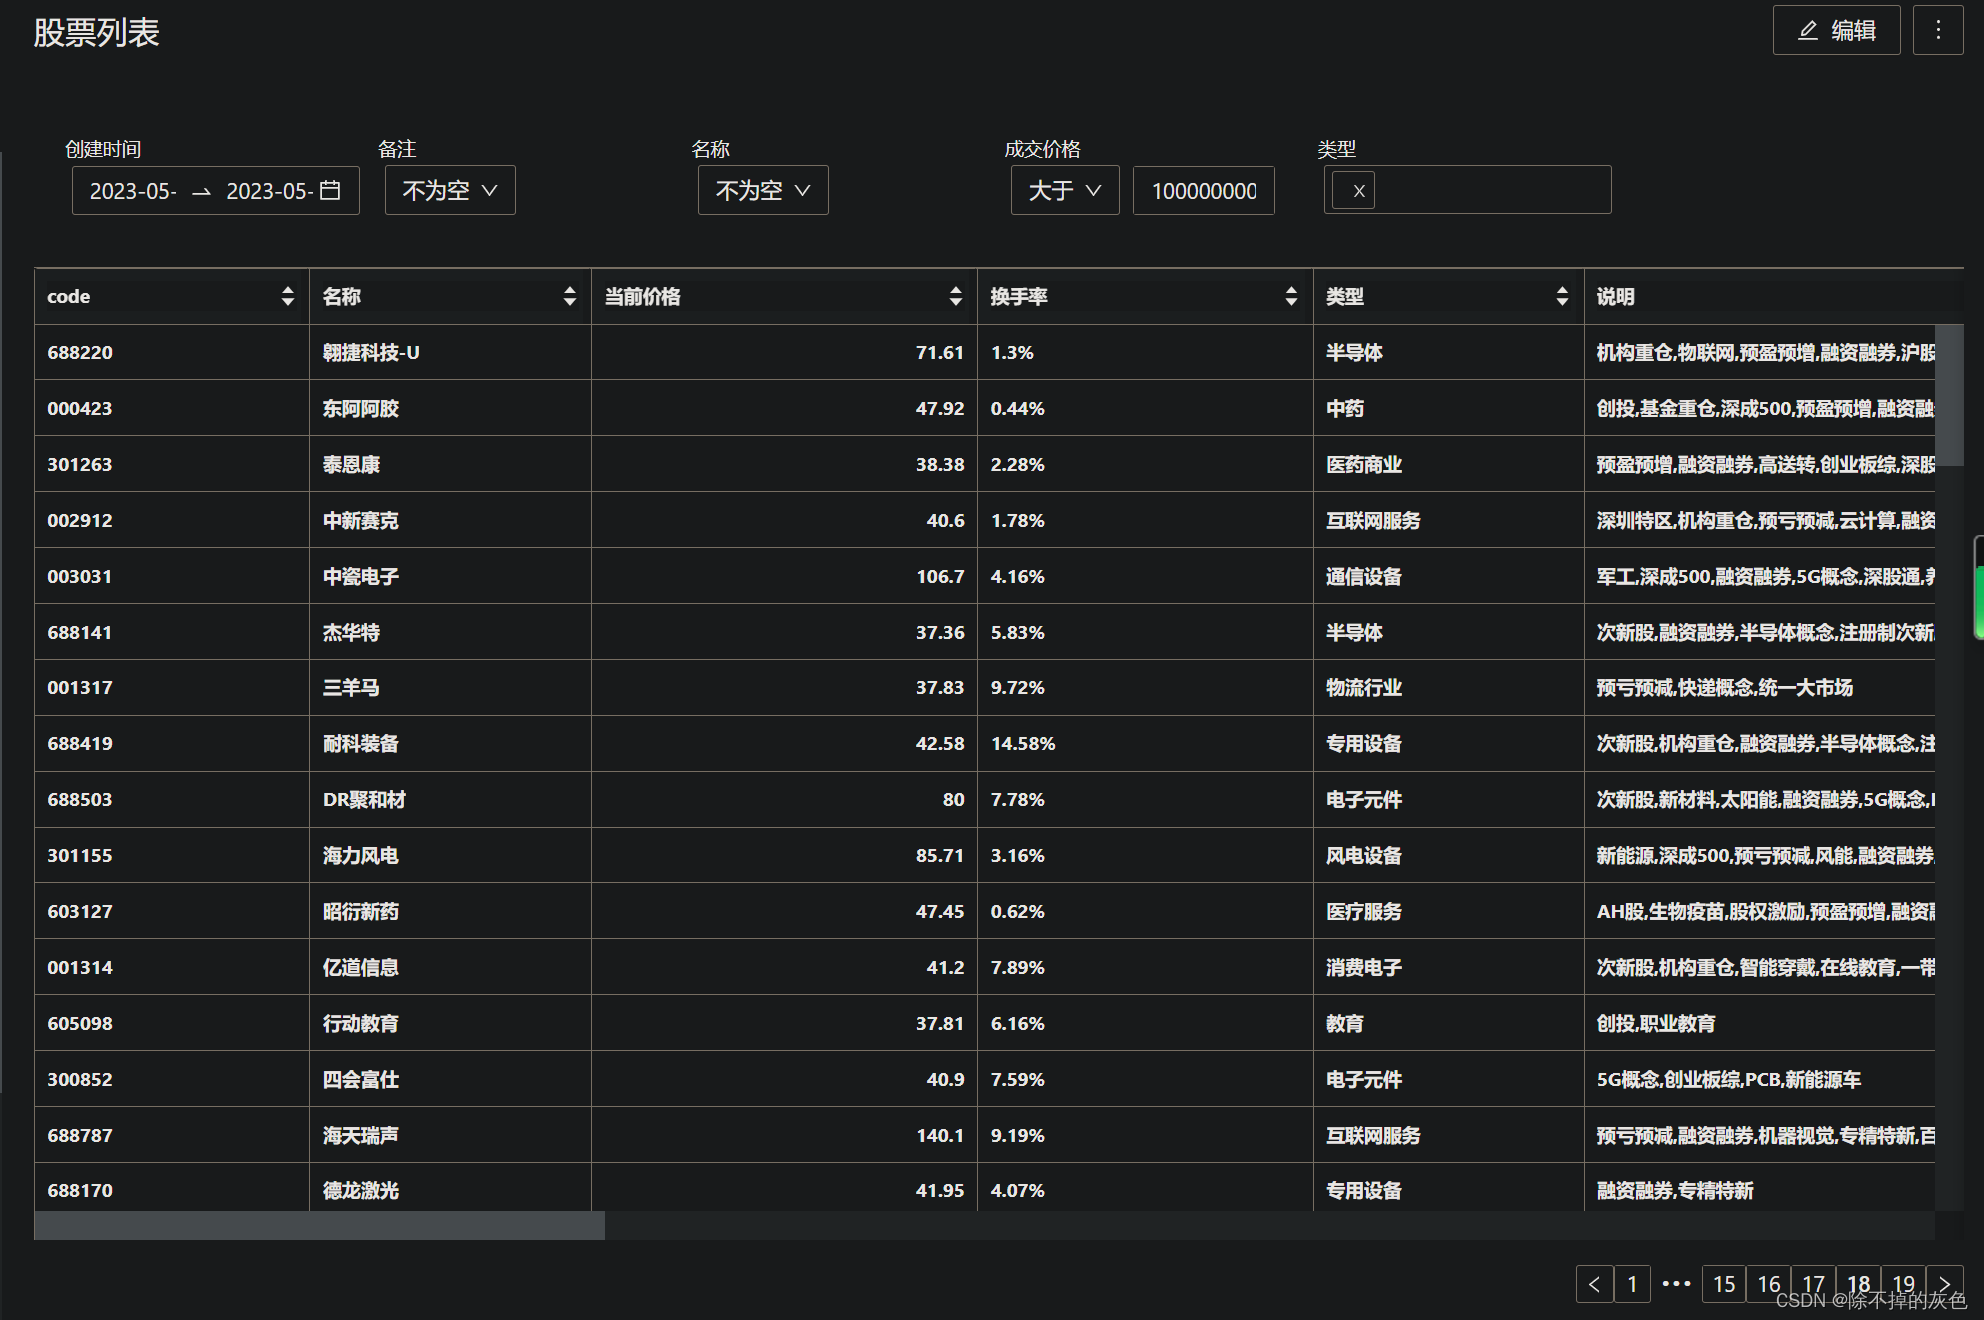Click the horizontal table scrollbar thumb

(x=320, y=1225)
